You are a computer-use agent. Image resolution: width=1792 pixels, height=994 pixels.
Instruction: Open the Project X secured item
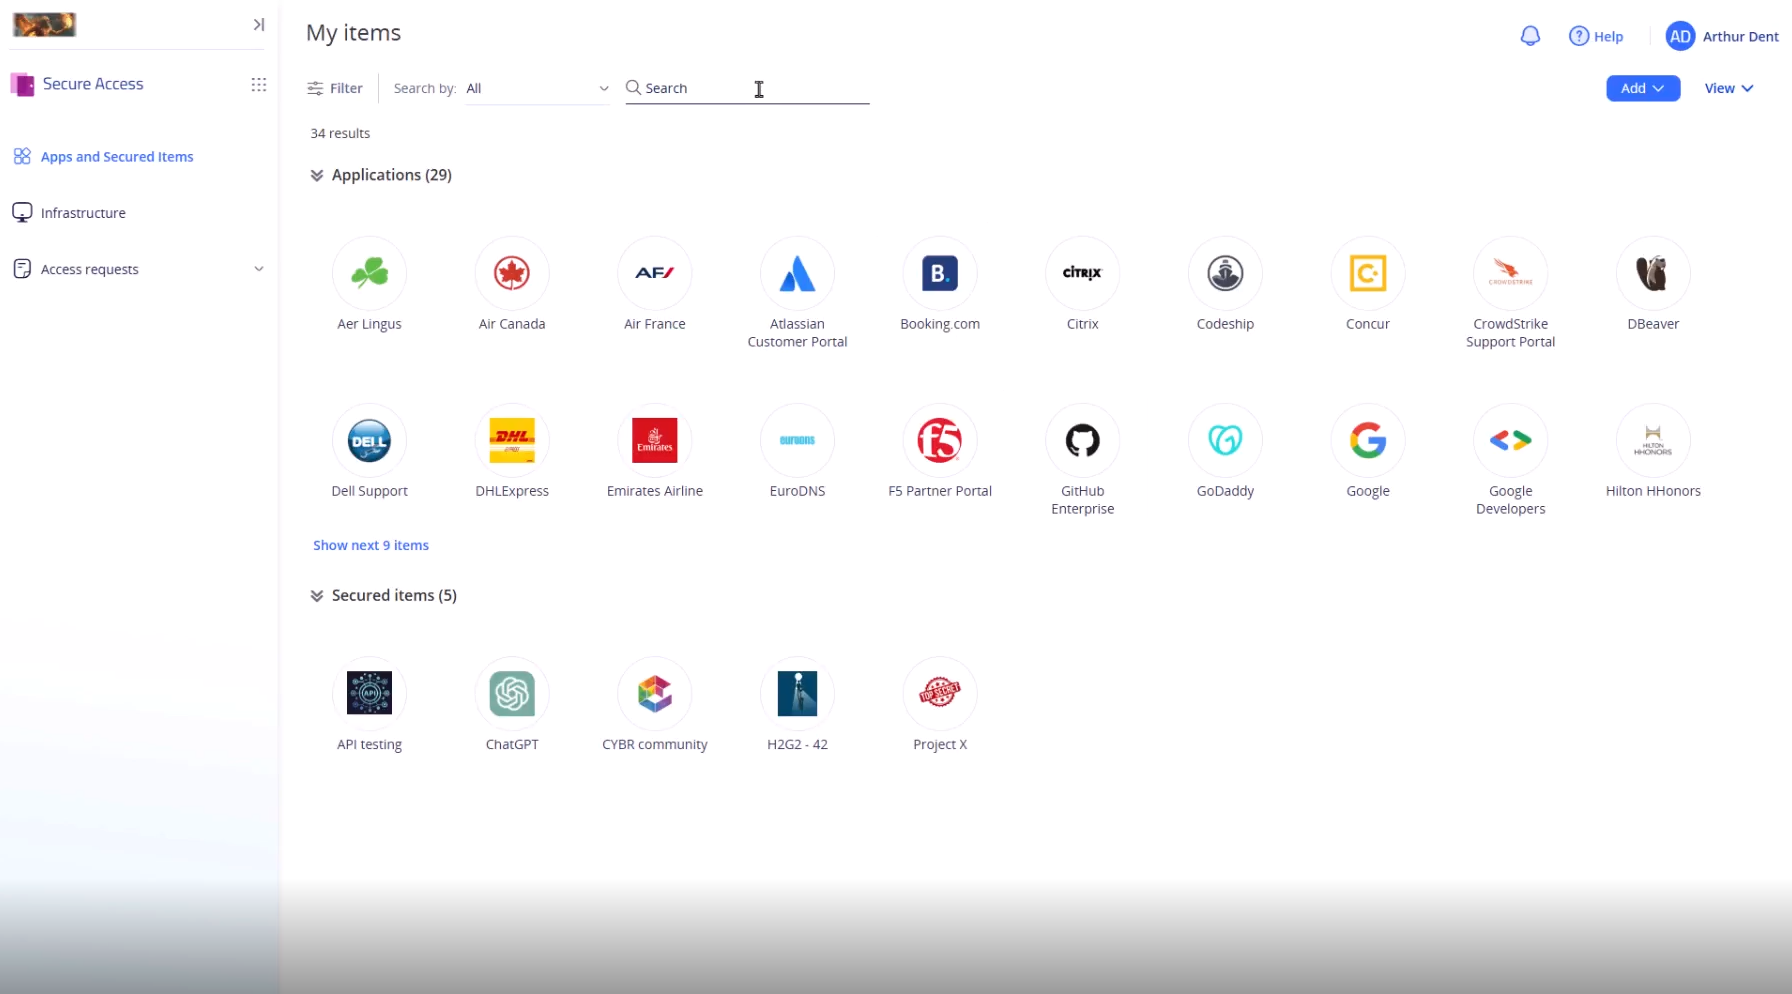coord(940,693)
